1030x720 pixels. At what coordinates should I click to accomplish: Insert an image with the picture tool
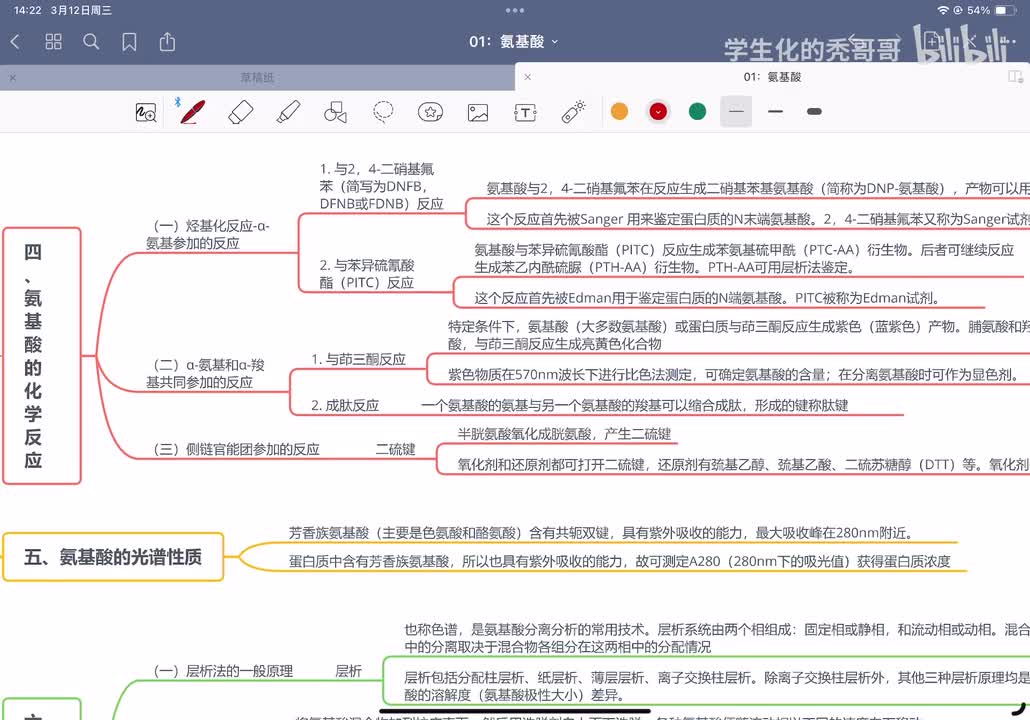pyautogui.click(x=478, y=112)
